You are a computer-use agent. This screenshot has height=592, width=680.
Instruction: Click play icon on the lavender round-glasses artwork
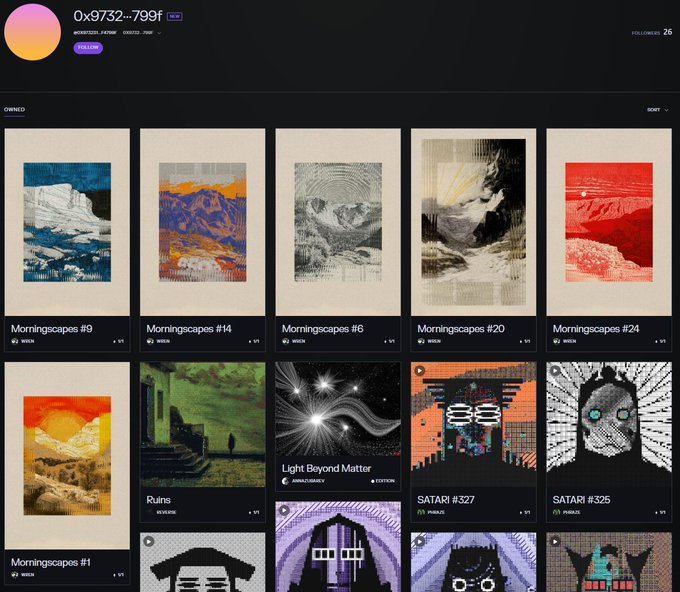(x=419, y=541)
